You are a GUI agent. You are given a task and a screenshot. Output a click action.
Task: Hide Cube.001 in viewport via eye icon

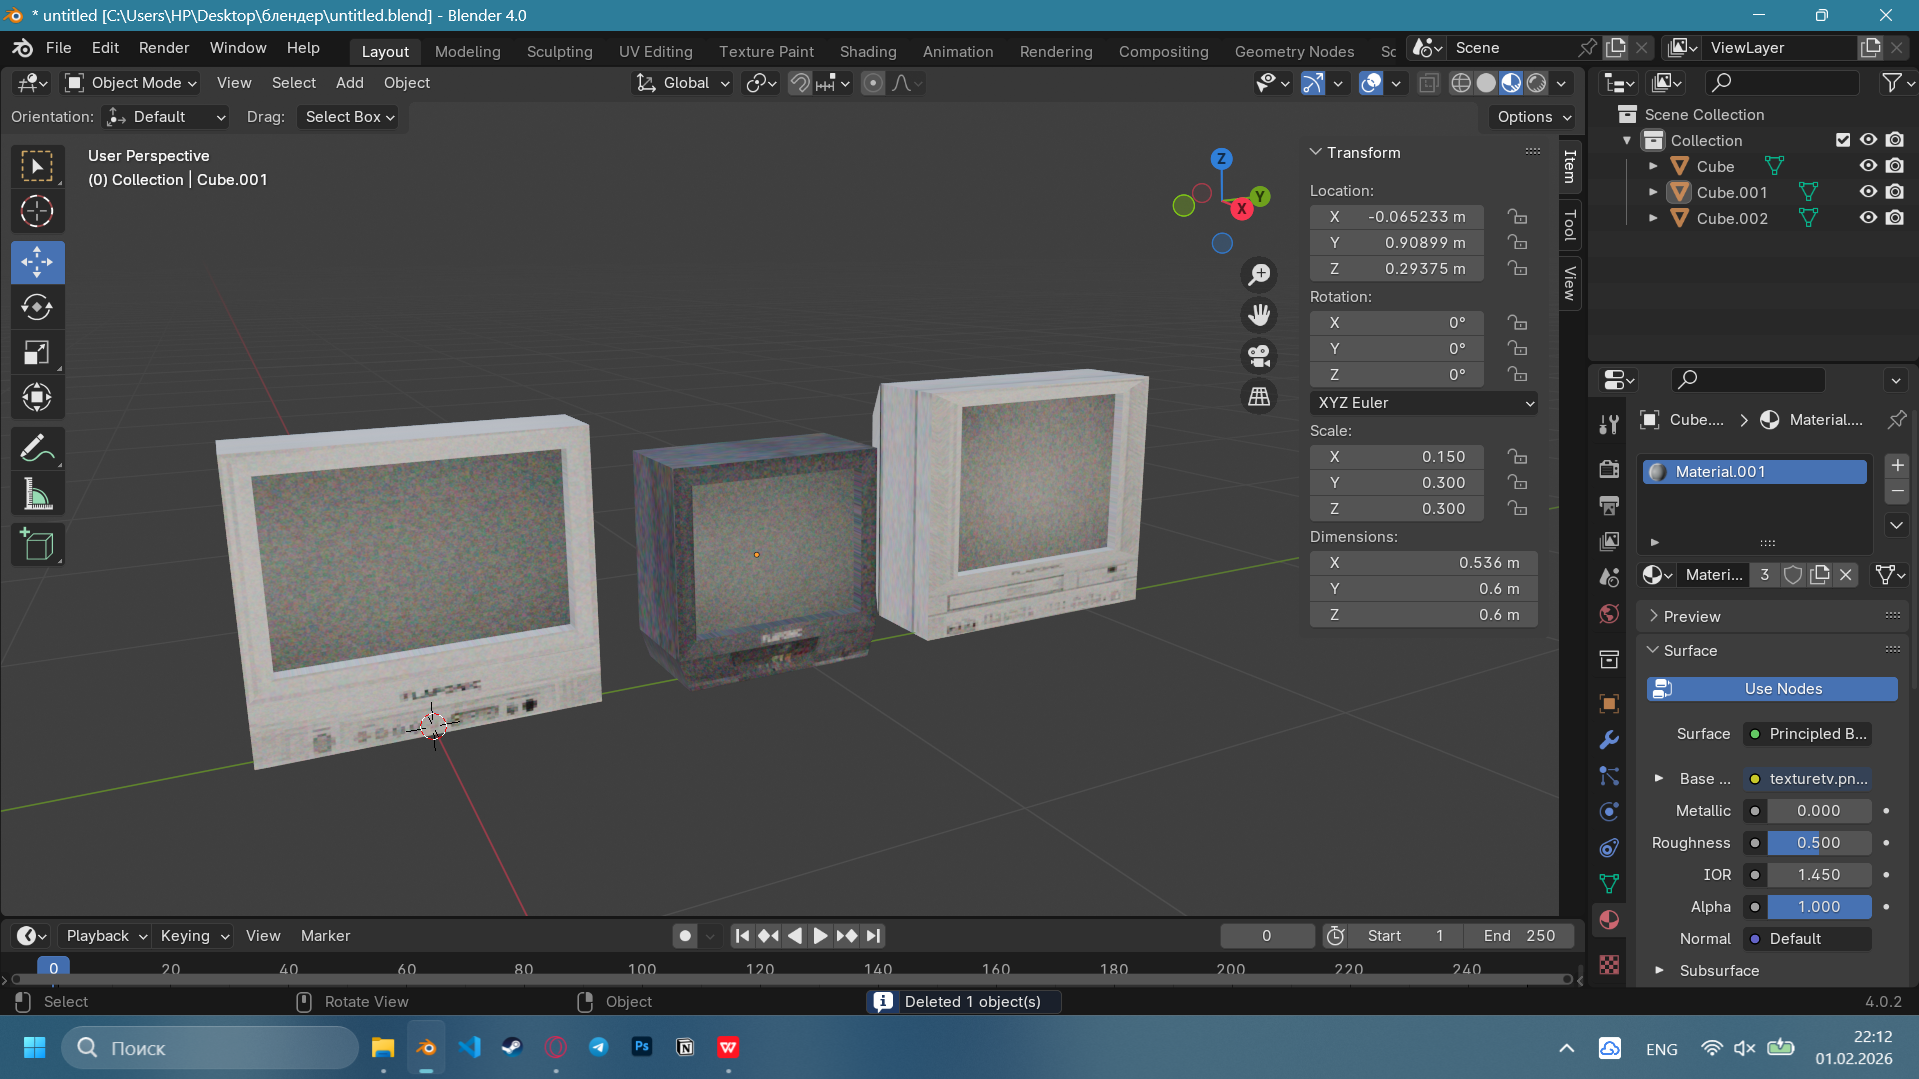click(x=1868, y=192)
